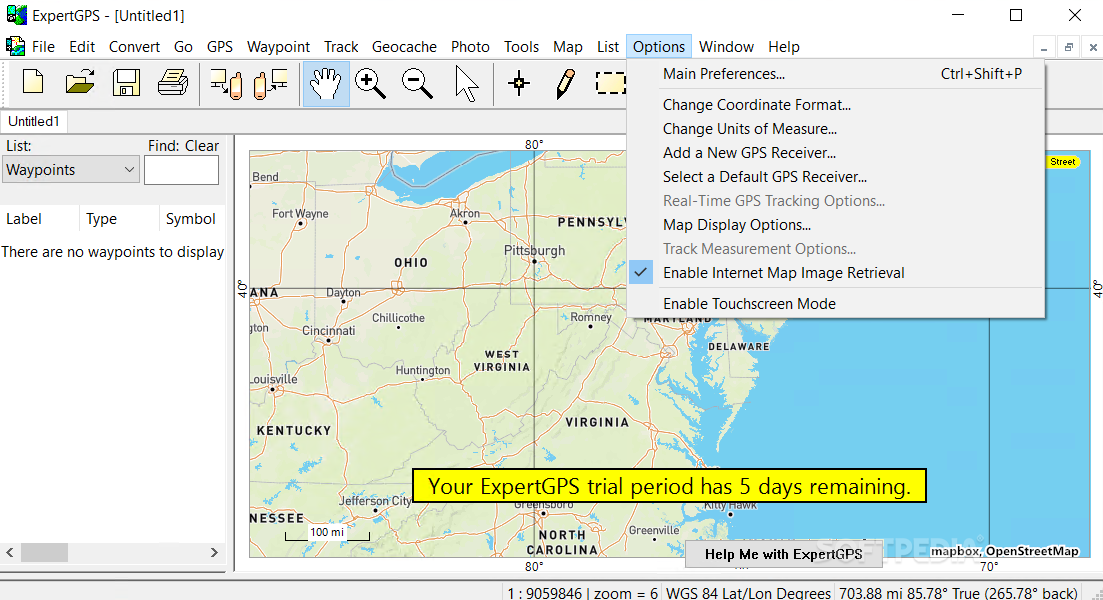
Task: Click the Pittsburgh city label on map
Action: pos(534,250)
